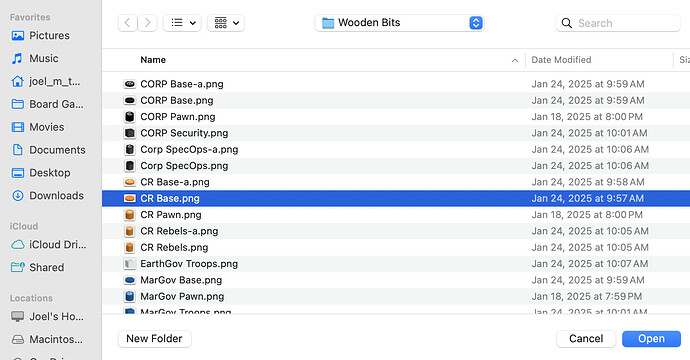690x360 pixels.
Task: Open Documents in the sidebar
Action: (48, 150)
